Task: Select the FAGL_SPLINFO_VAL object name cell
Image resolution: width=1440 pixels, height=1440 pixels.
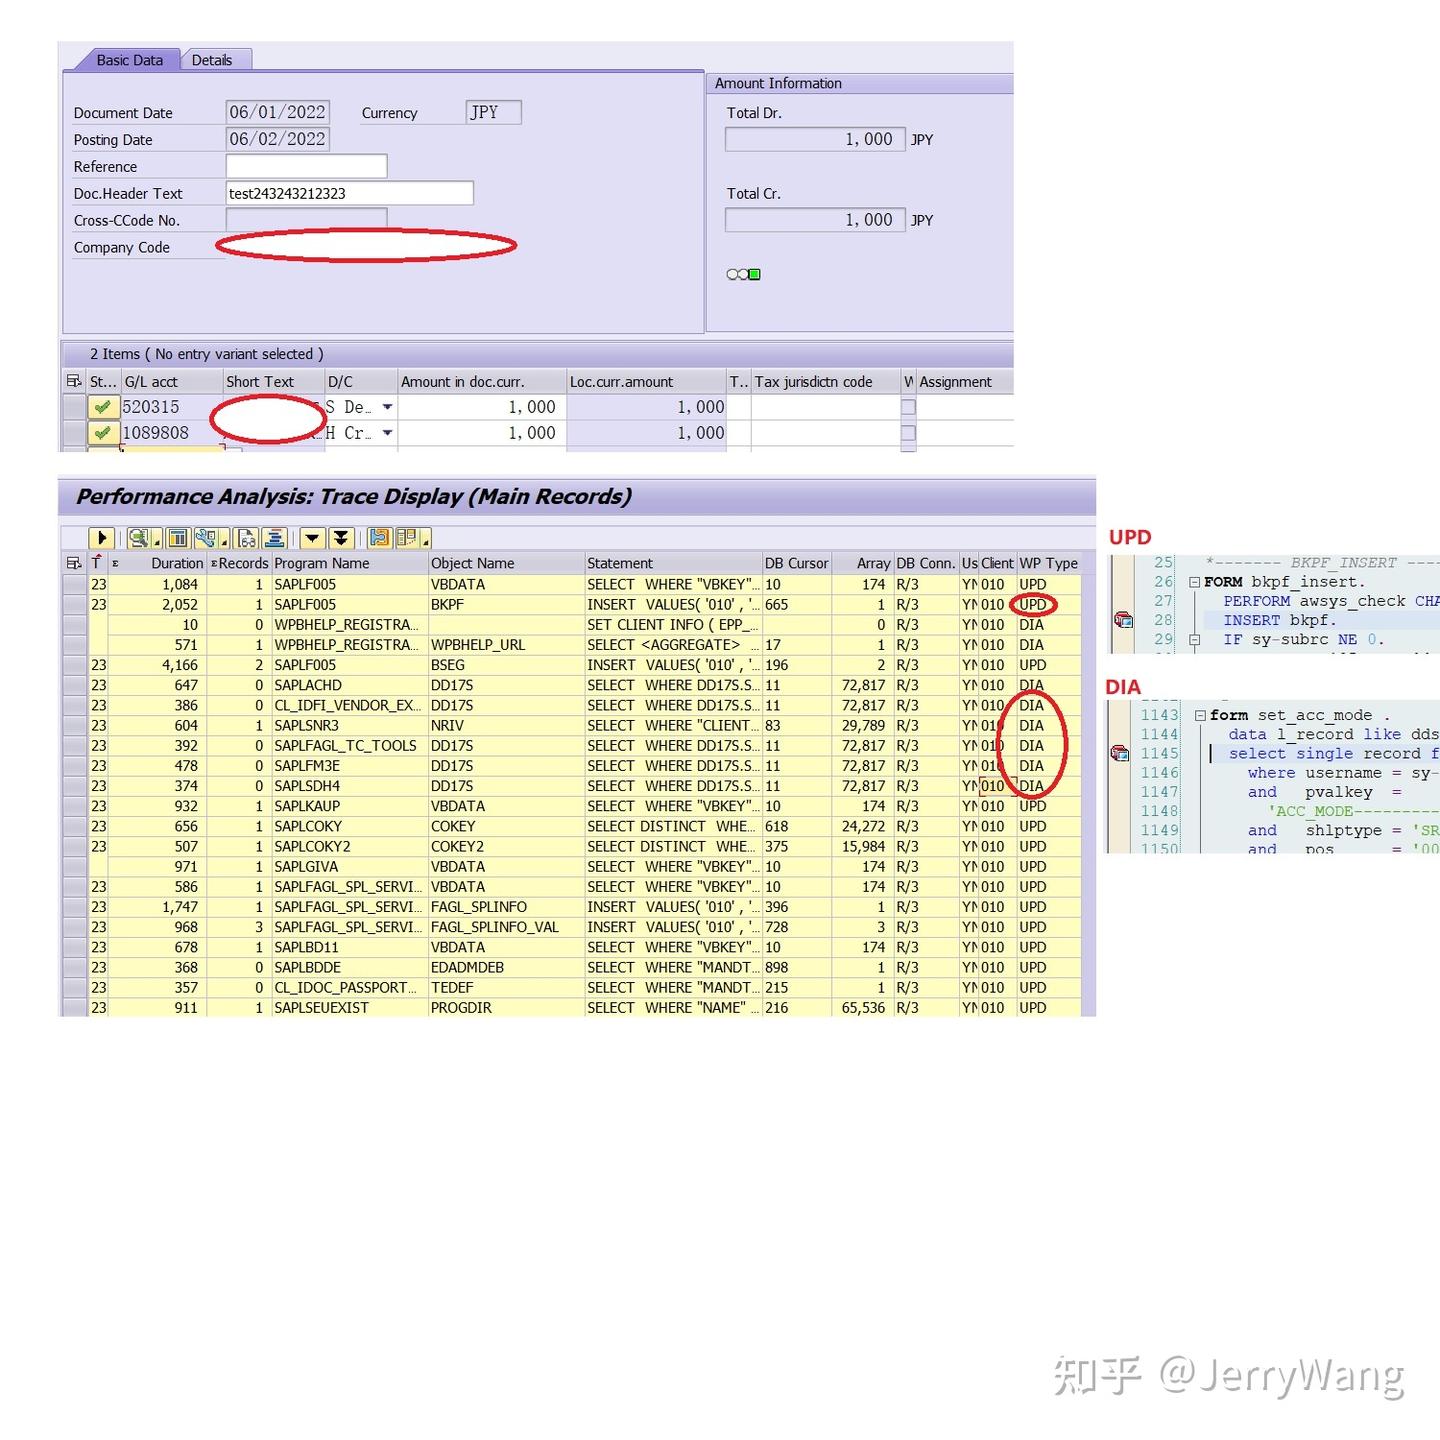Action: 506,927
